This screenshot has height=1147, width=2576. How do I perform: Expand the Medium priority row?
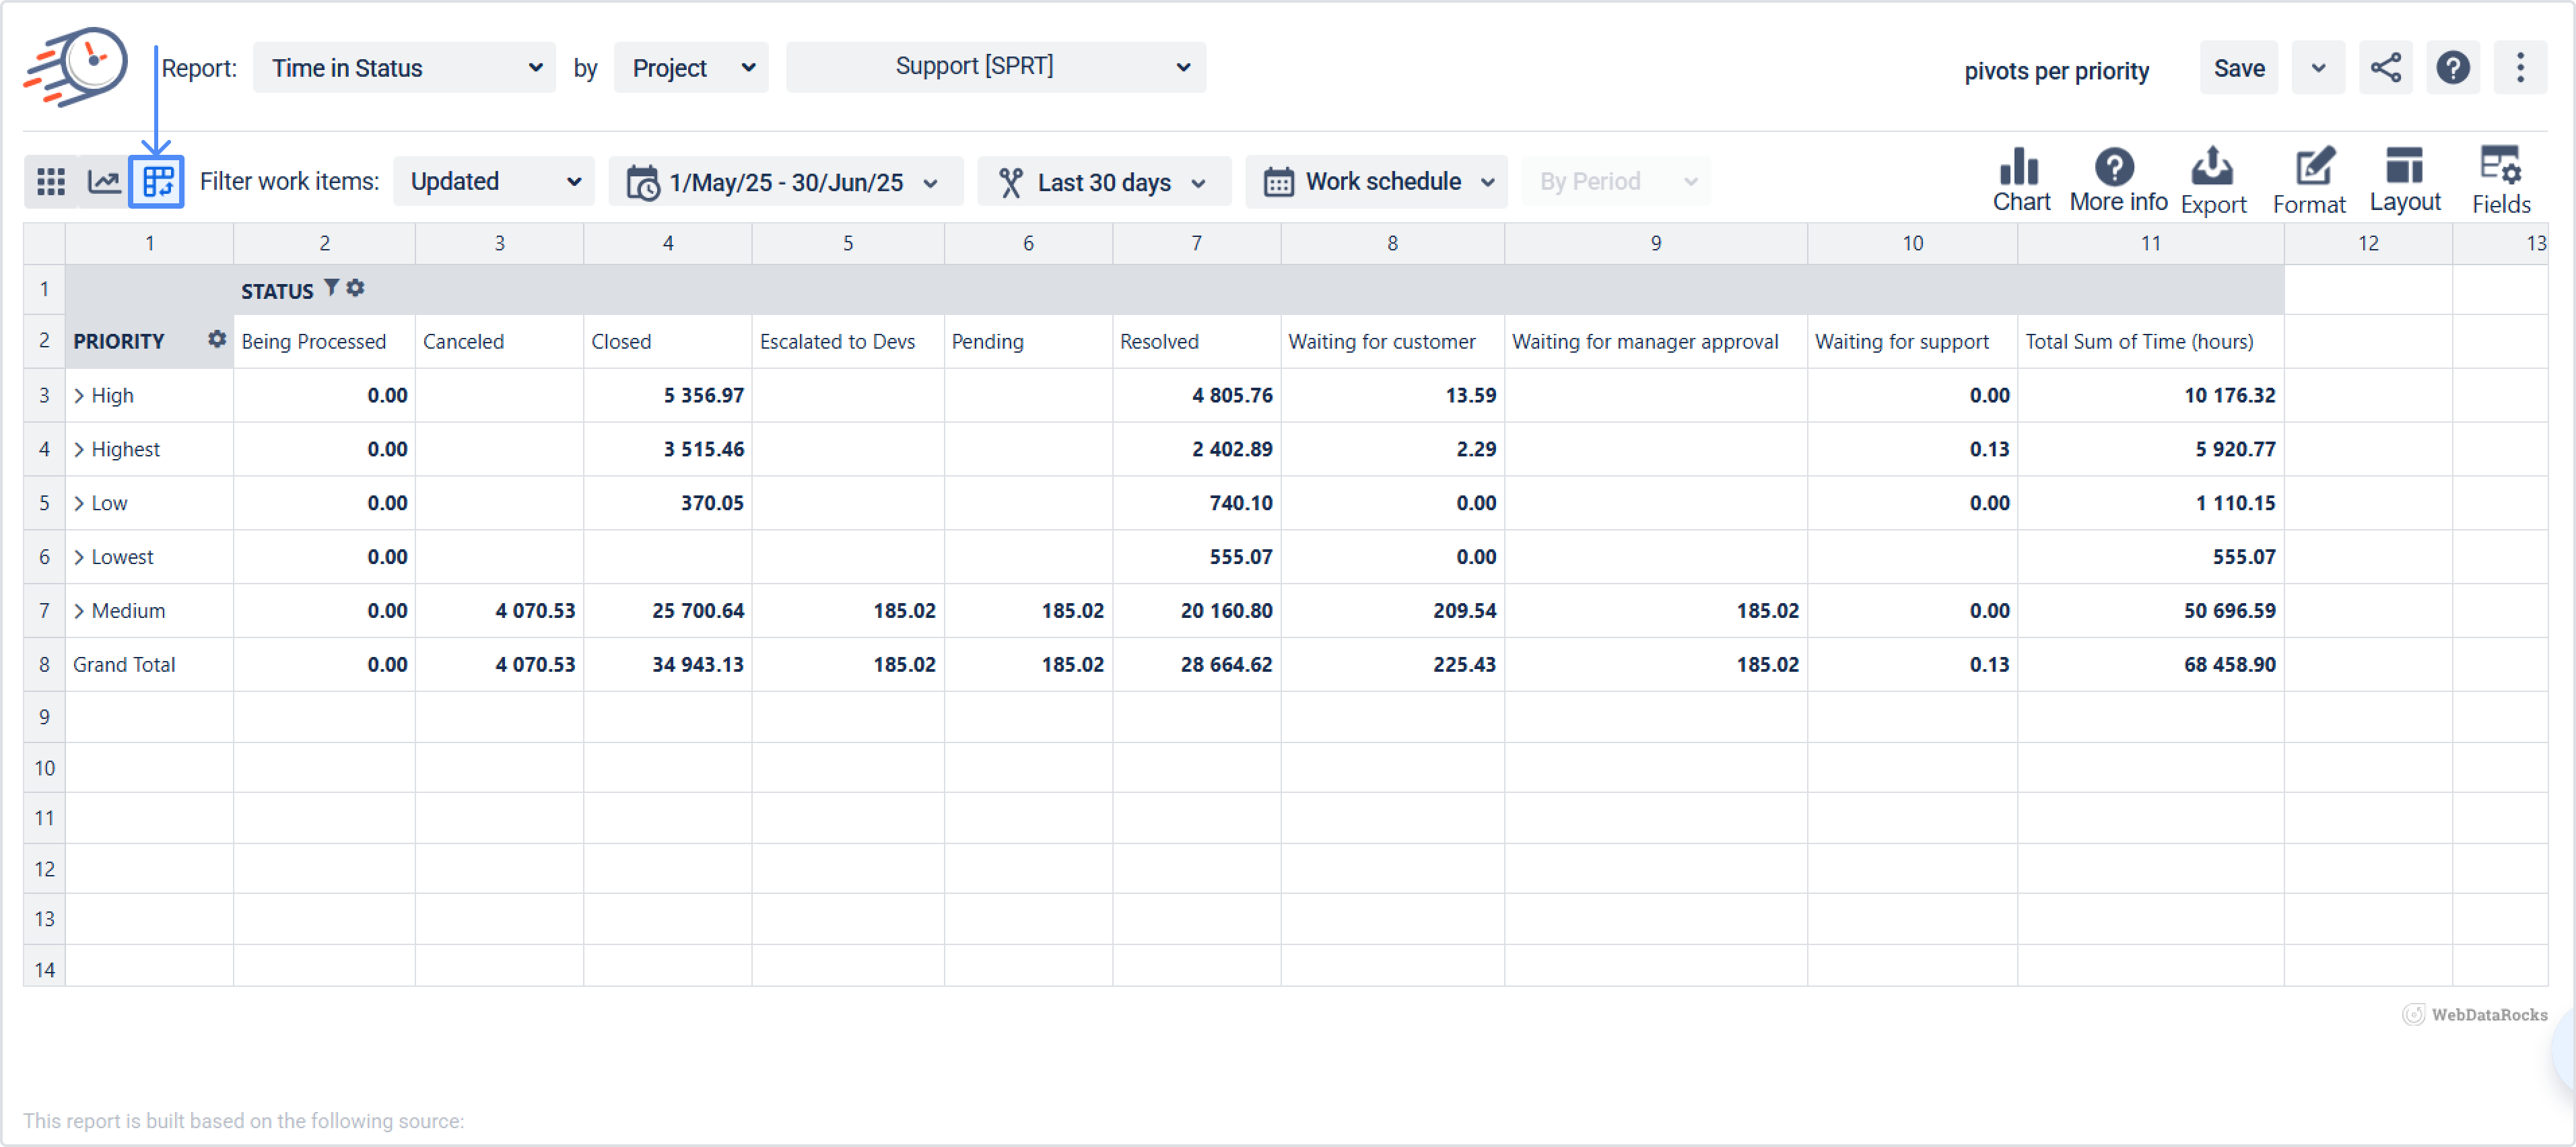pos(80,610)
